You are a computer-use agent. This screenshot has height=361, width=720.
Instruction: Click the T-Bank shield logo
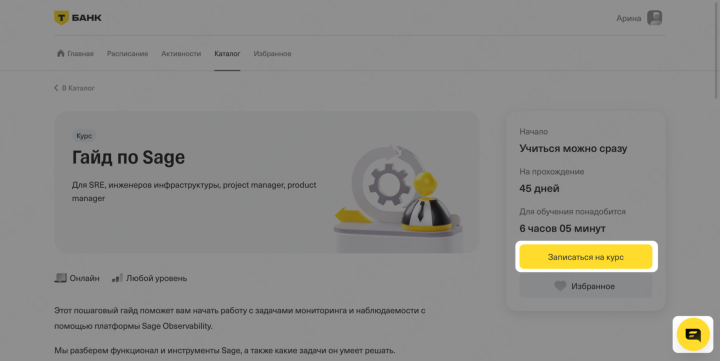click(61, 17)
